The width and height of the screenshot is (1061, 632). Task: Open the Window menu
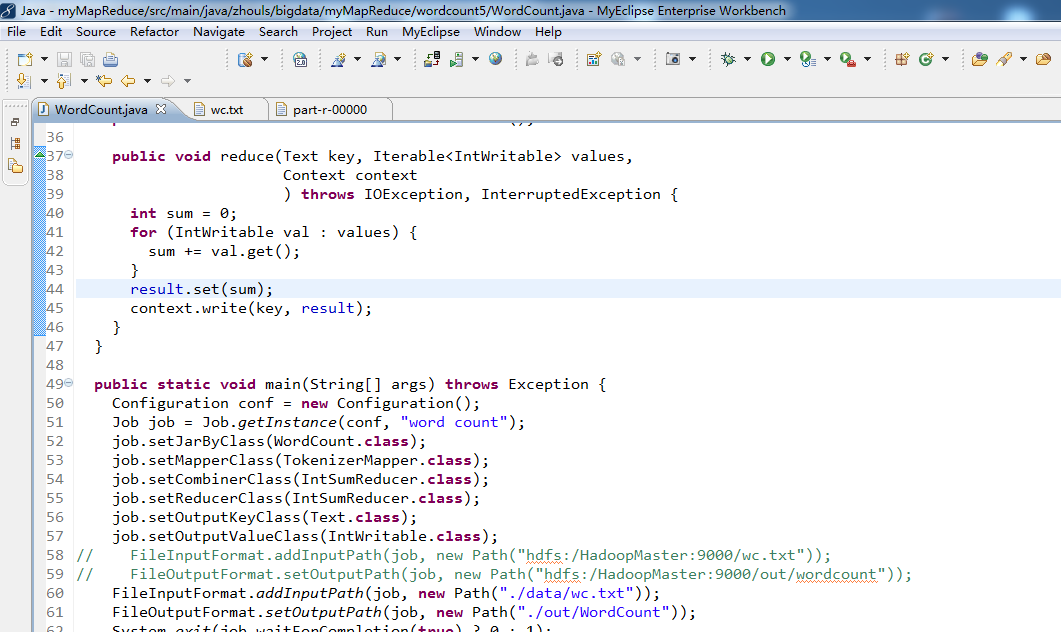(x=497, y=32)
